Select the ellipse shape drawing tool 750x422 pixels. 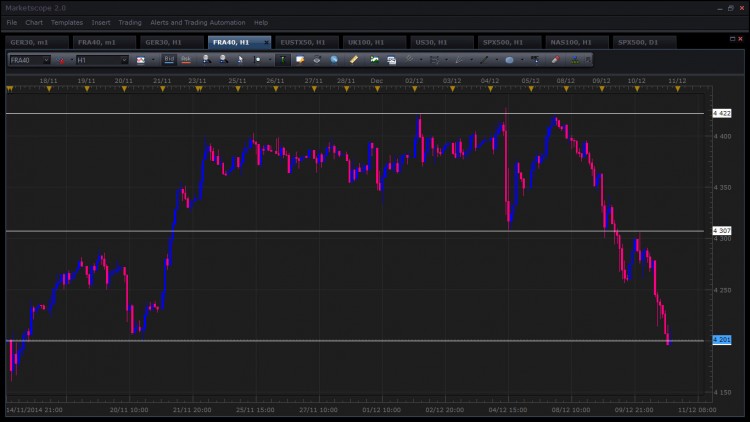tap(509, 60)
